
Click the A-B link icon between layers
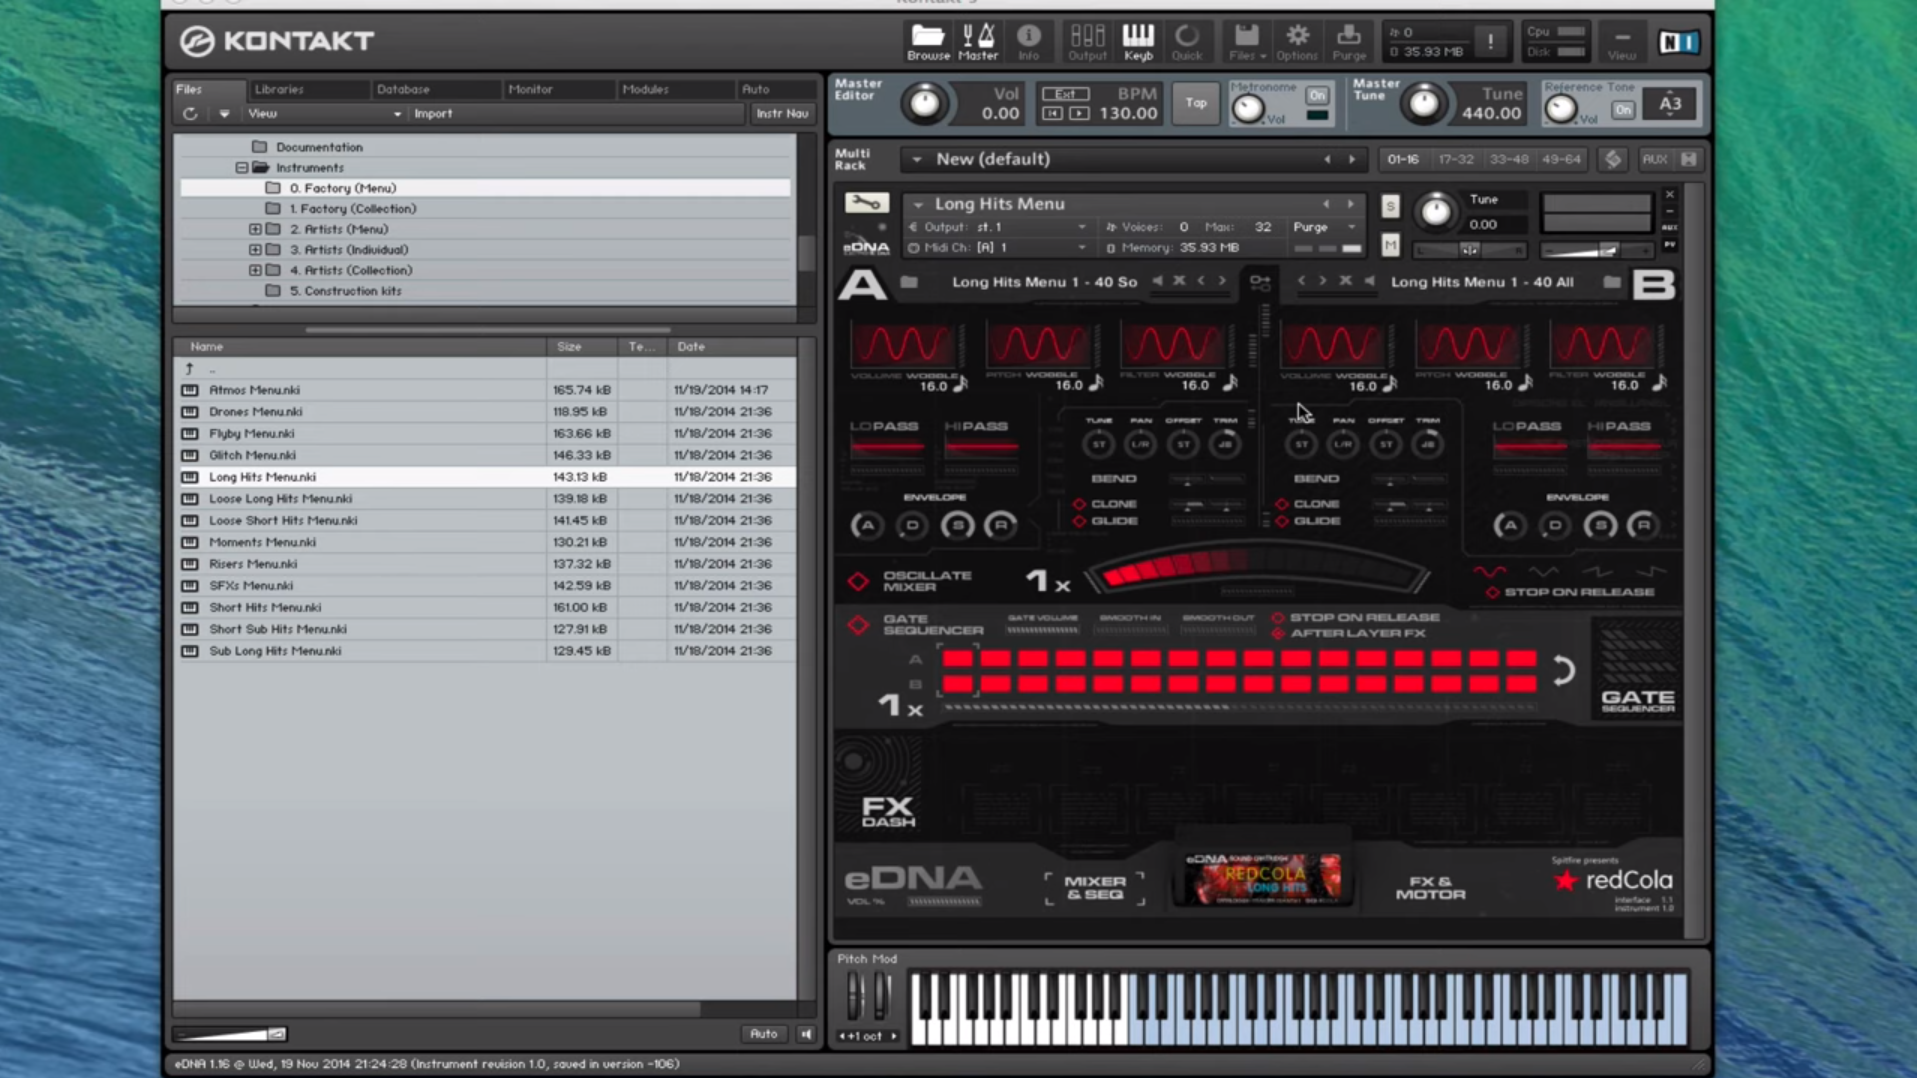point(1260,283)
